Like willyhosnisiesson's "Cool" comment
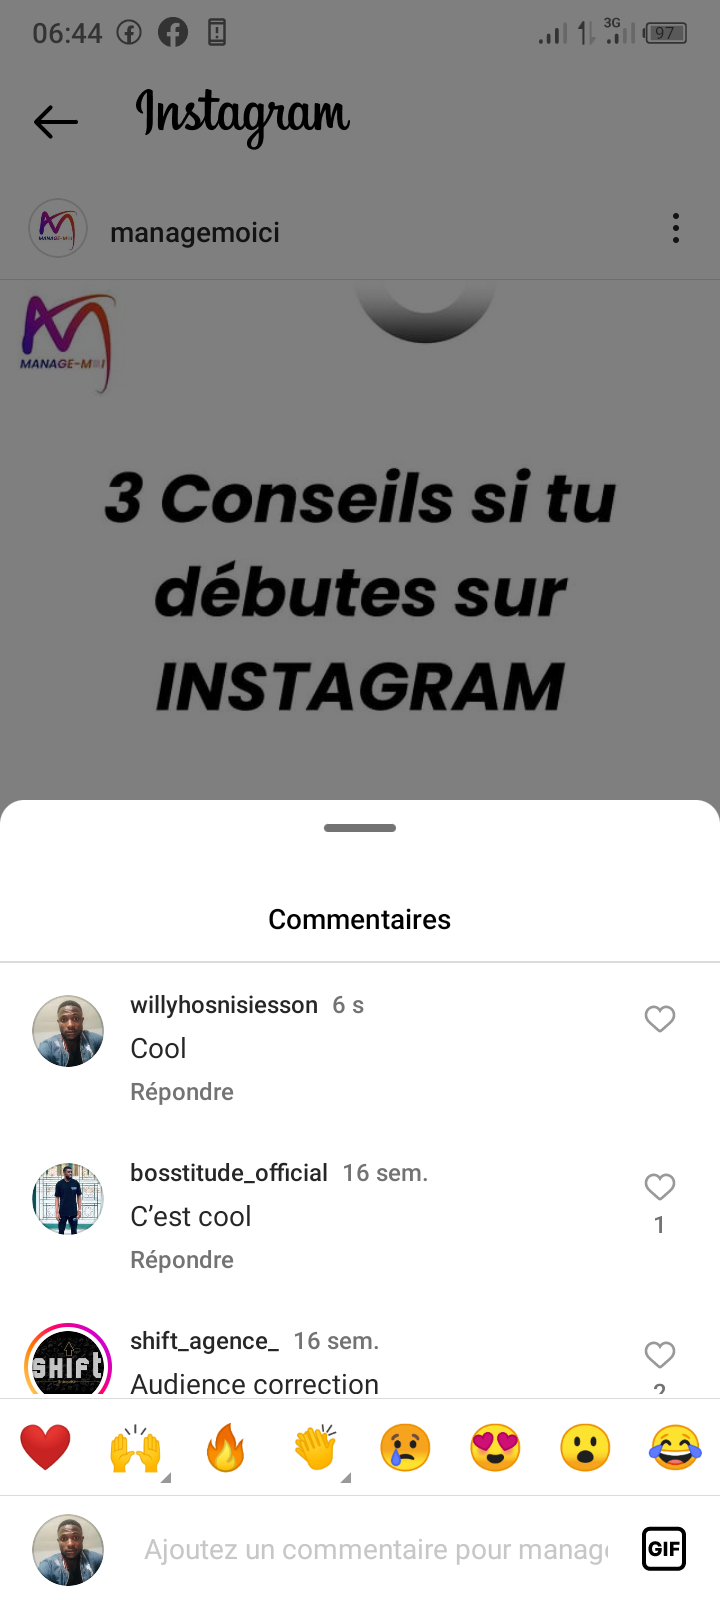The height and width of the screenshot is (1600, 720). tap(660, 1019)
